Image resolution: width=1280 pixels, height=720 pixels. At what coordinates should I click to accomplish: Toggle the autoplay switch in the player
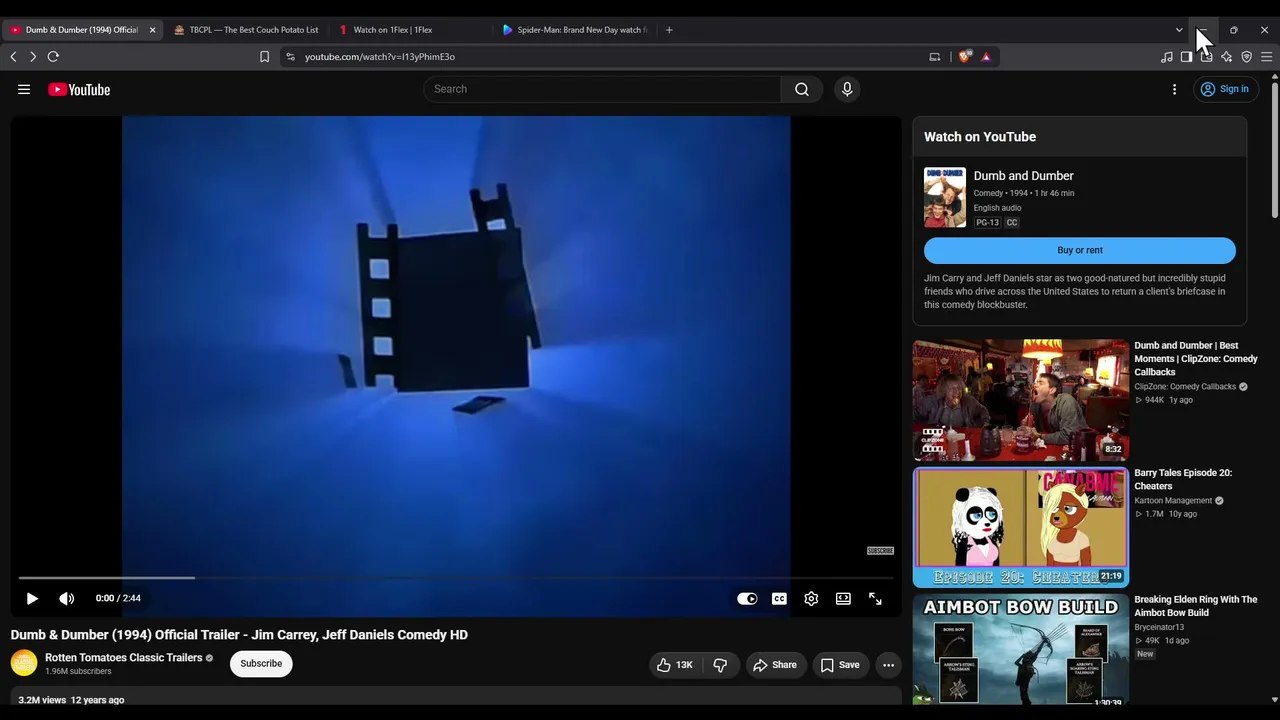(747, 598)
